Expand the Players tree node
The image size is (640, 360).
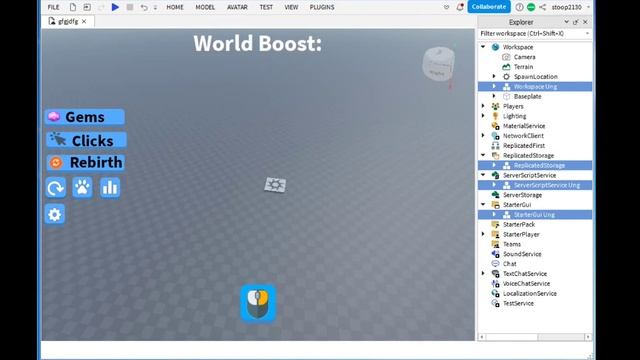[x=483, y=106]
